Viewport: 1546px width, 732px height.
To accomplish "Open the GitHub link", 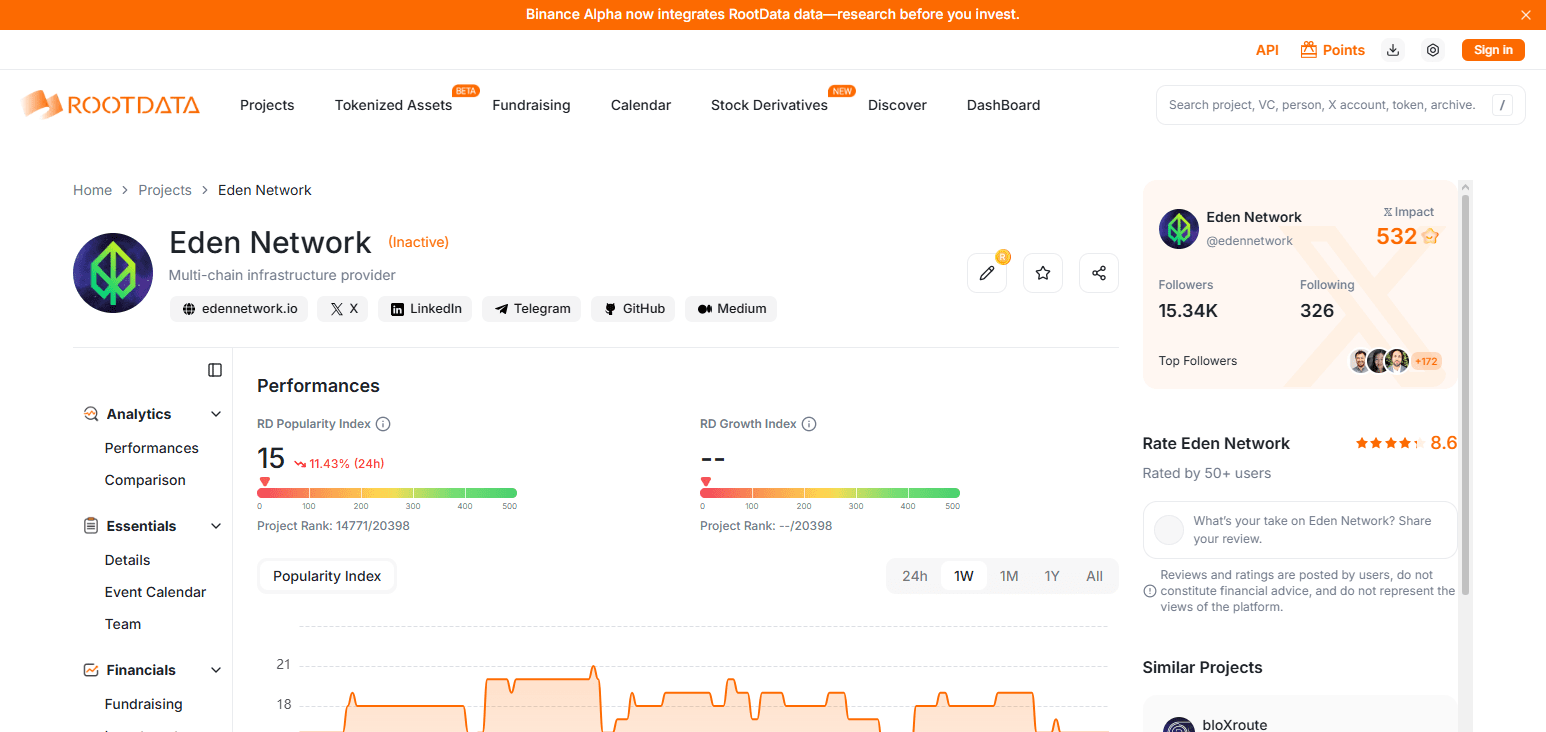I will [x=633, y=309].
